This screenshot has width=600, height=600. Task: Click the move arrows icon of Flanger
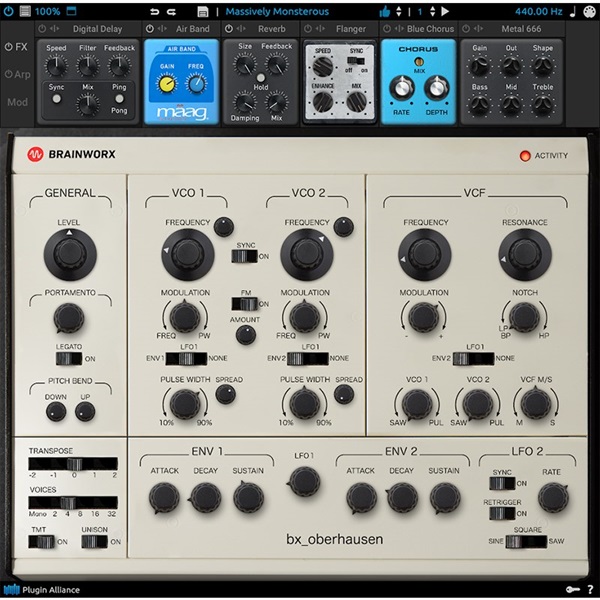click(x=320, y=29)
